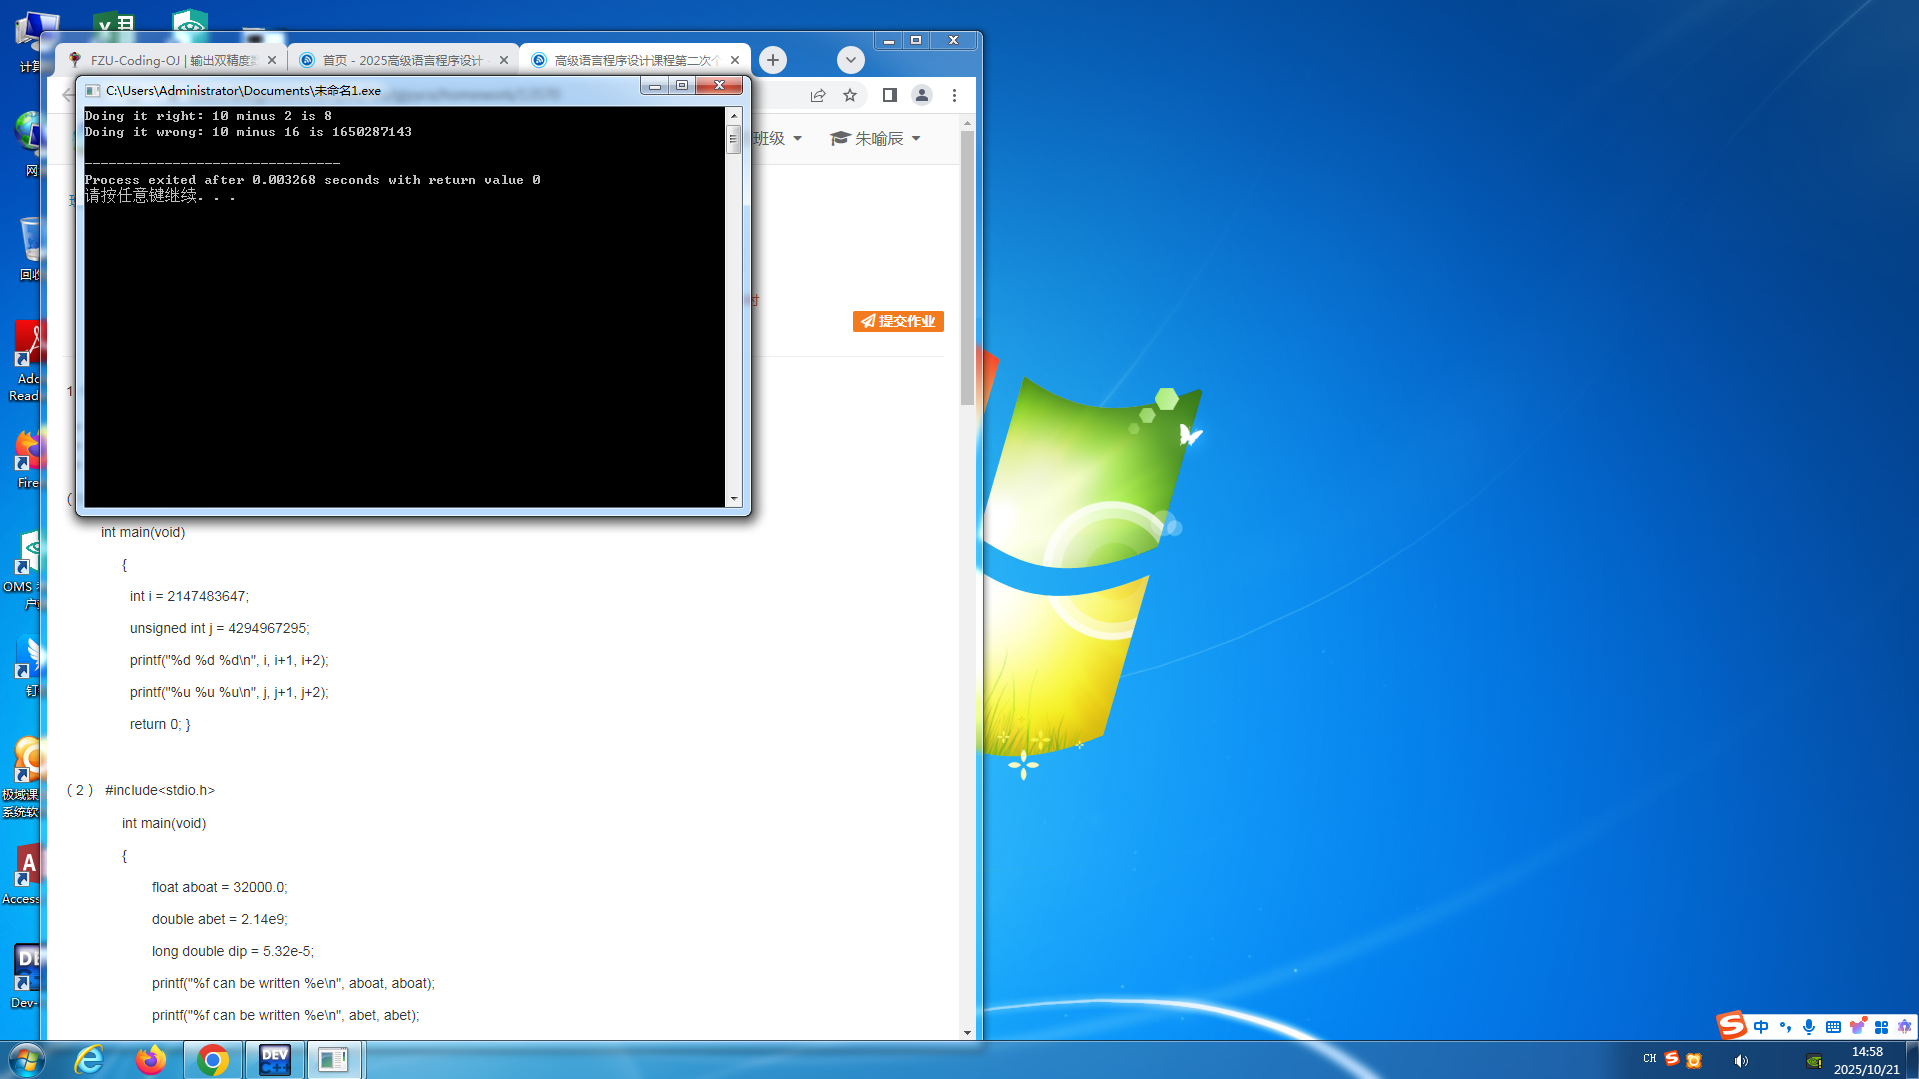Image resolution: width=1919 pixels, height=1079 pixels.
Task: Toggle Sogou punctuation mode
Action: pos(1785,1027)
